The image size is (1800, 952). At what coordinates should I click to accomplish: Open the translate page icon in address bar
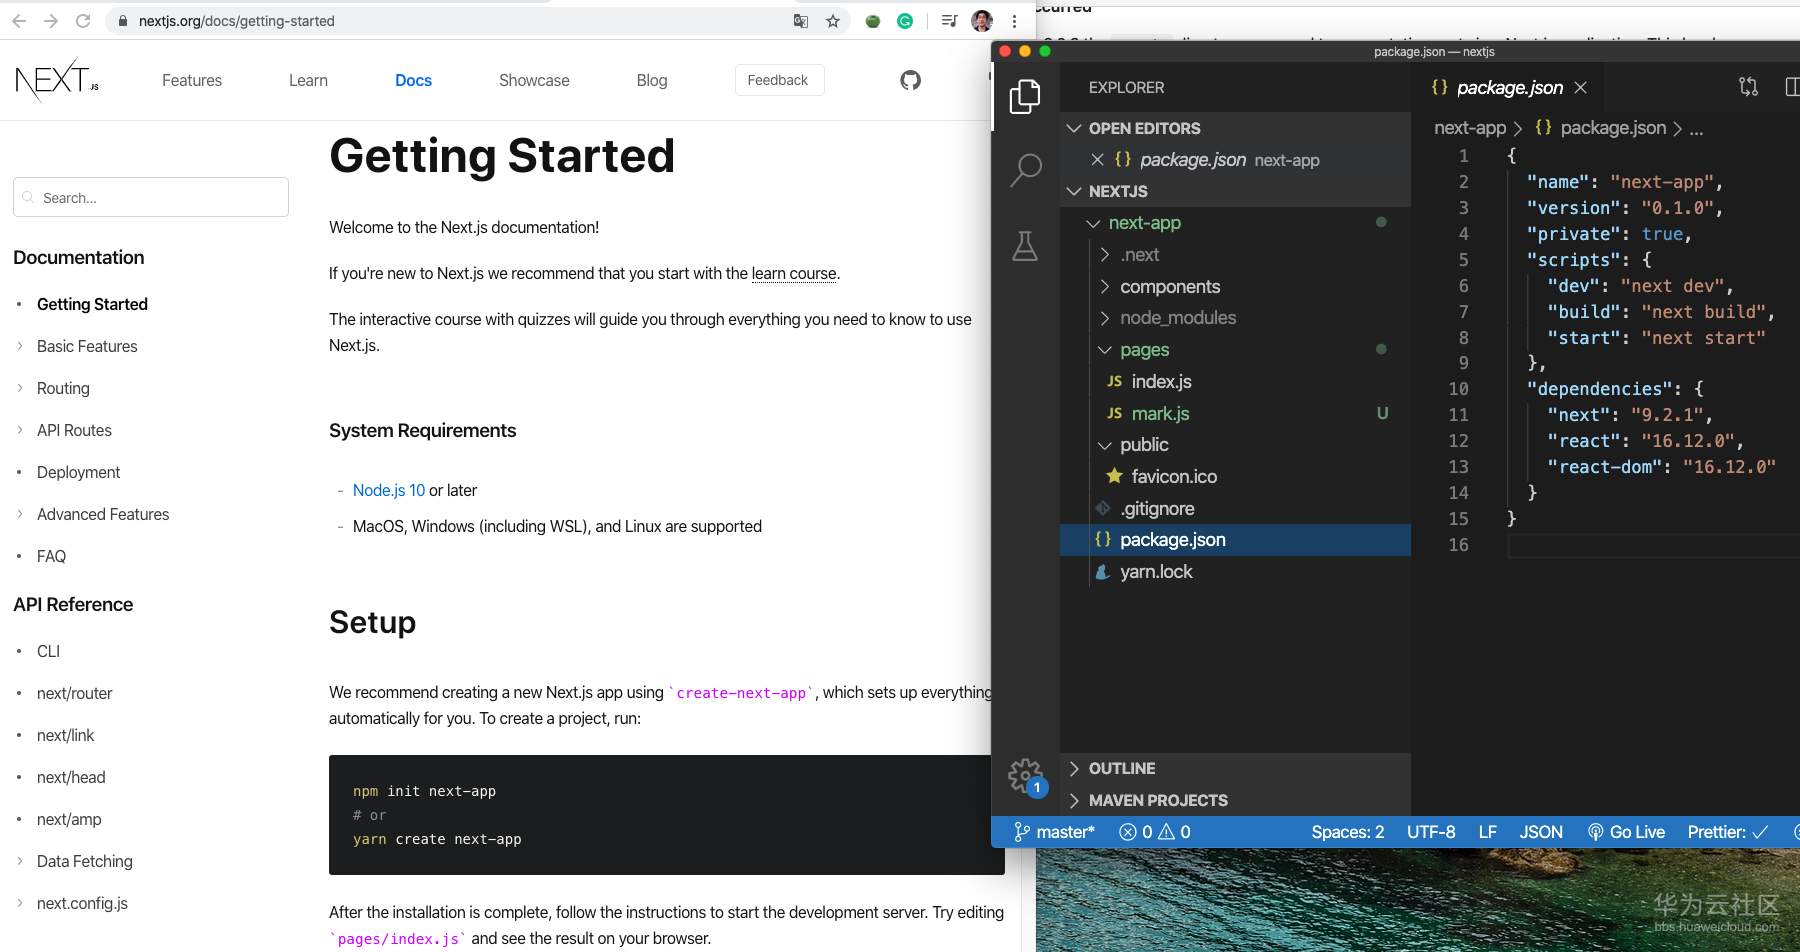(801, 21)
